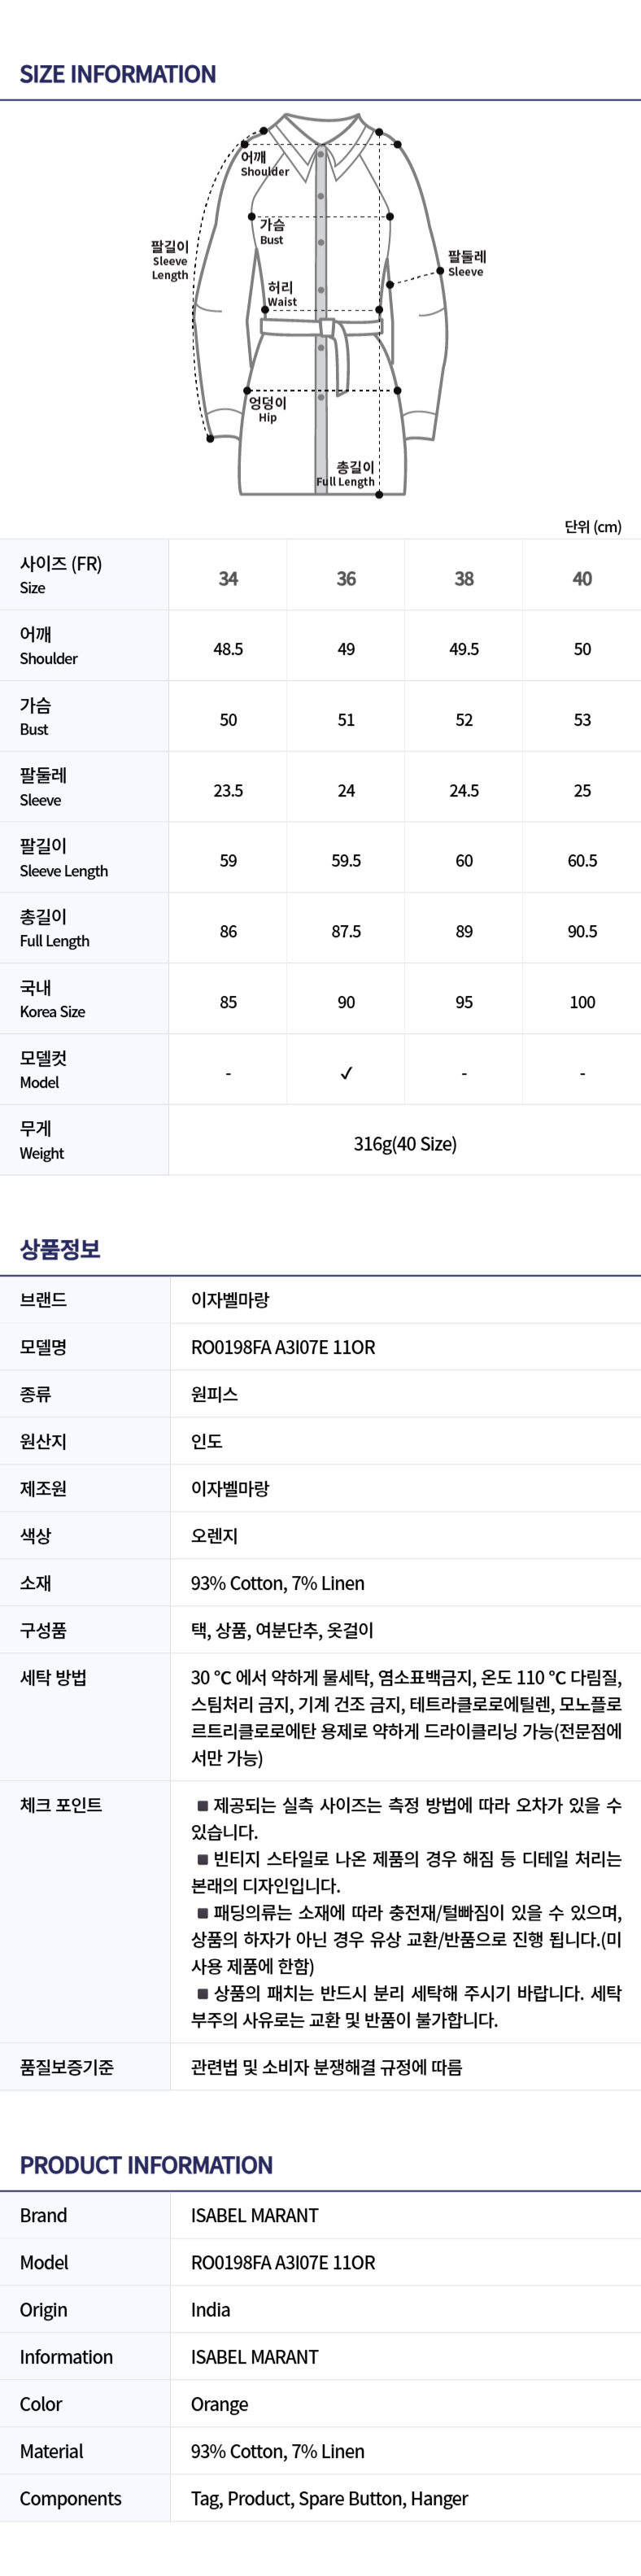Click the Sleeve Length label beside the diagram

(x=170, y=260)
